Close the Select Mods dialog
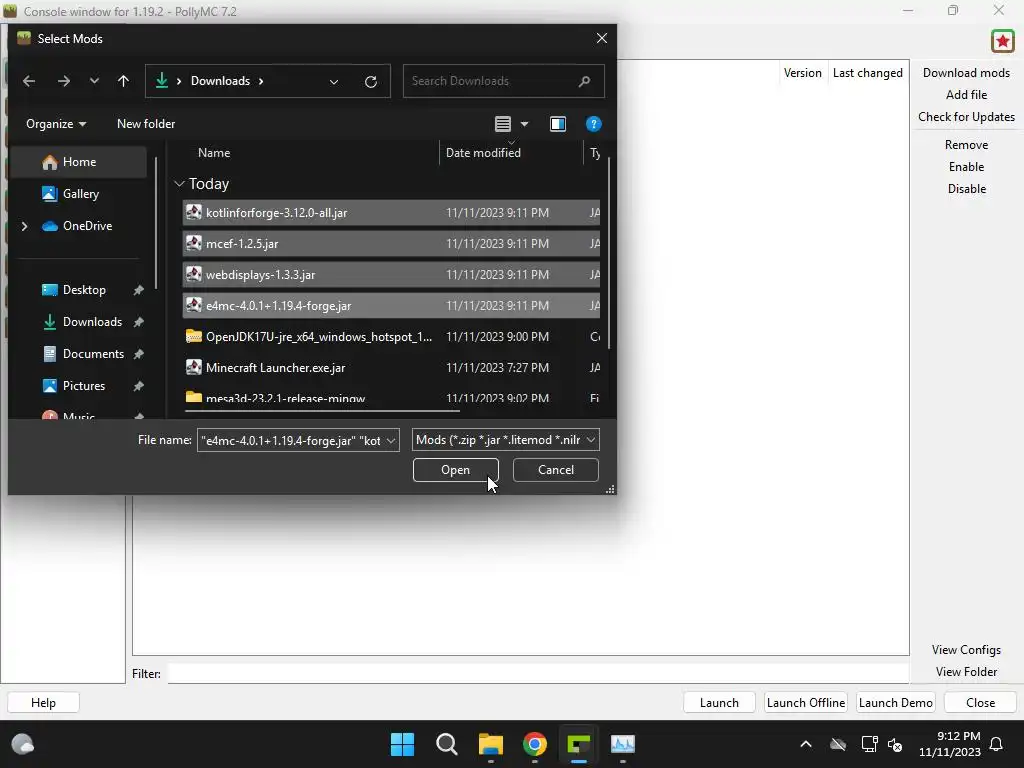The image size is (1024, 768). [x=601, y=39]
